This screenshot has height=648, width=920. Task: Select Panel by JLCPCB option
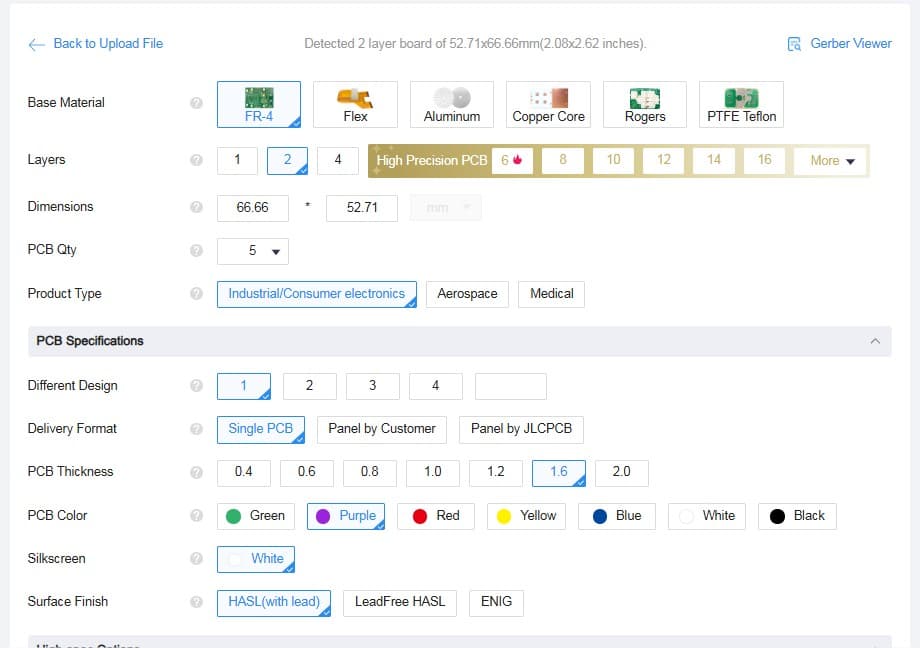[x=521, y=429]
